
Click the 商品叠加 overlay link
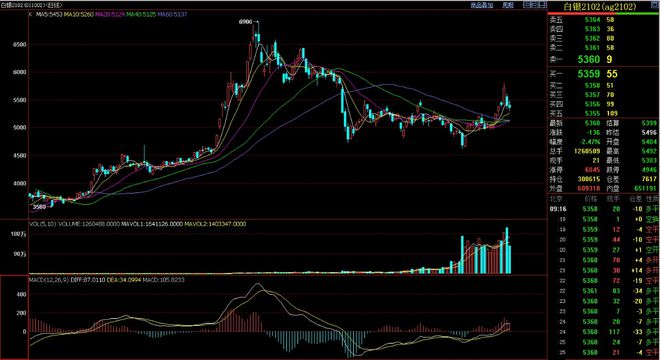pos(482,5)
